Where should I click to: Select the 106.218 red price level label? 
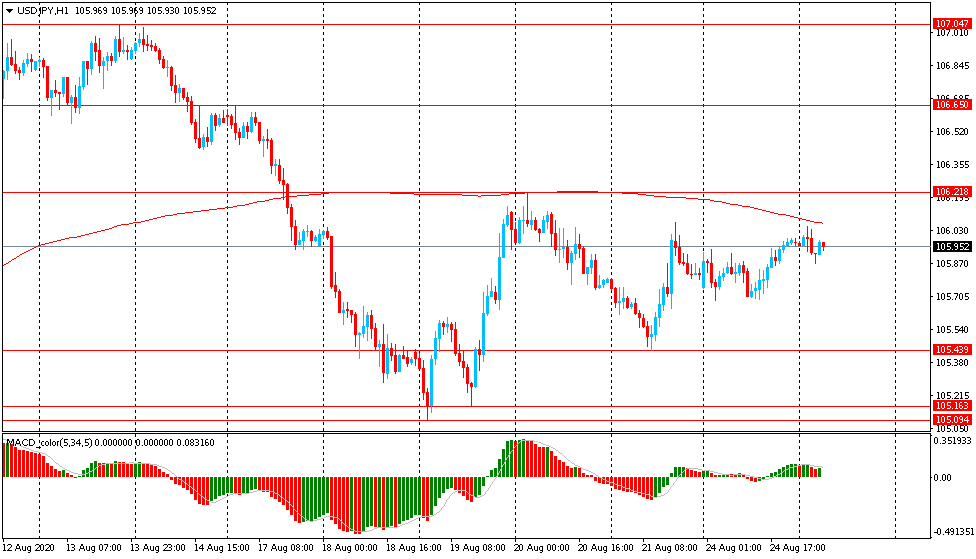tap(952, 192)
